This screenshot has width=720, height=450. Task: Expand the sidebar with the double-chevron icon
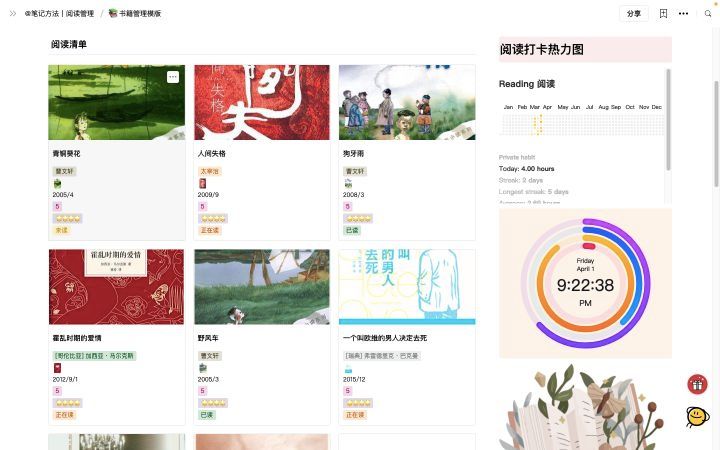(x=13, y=14)
